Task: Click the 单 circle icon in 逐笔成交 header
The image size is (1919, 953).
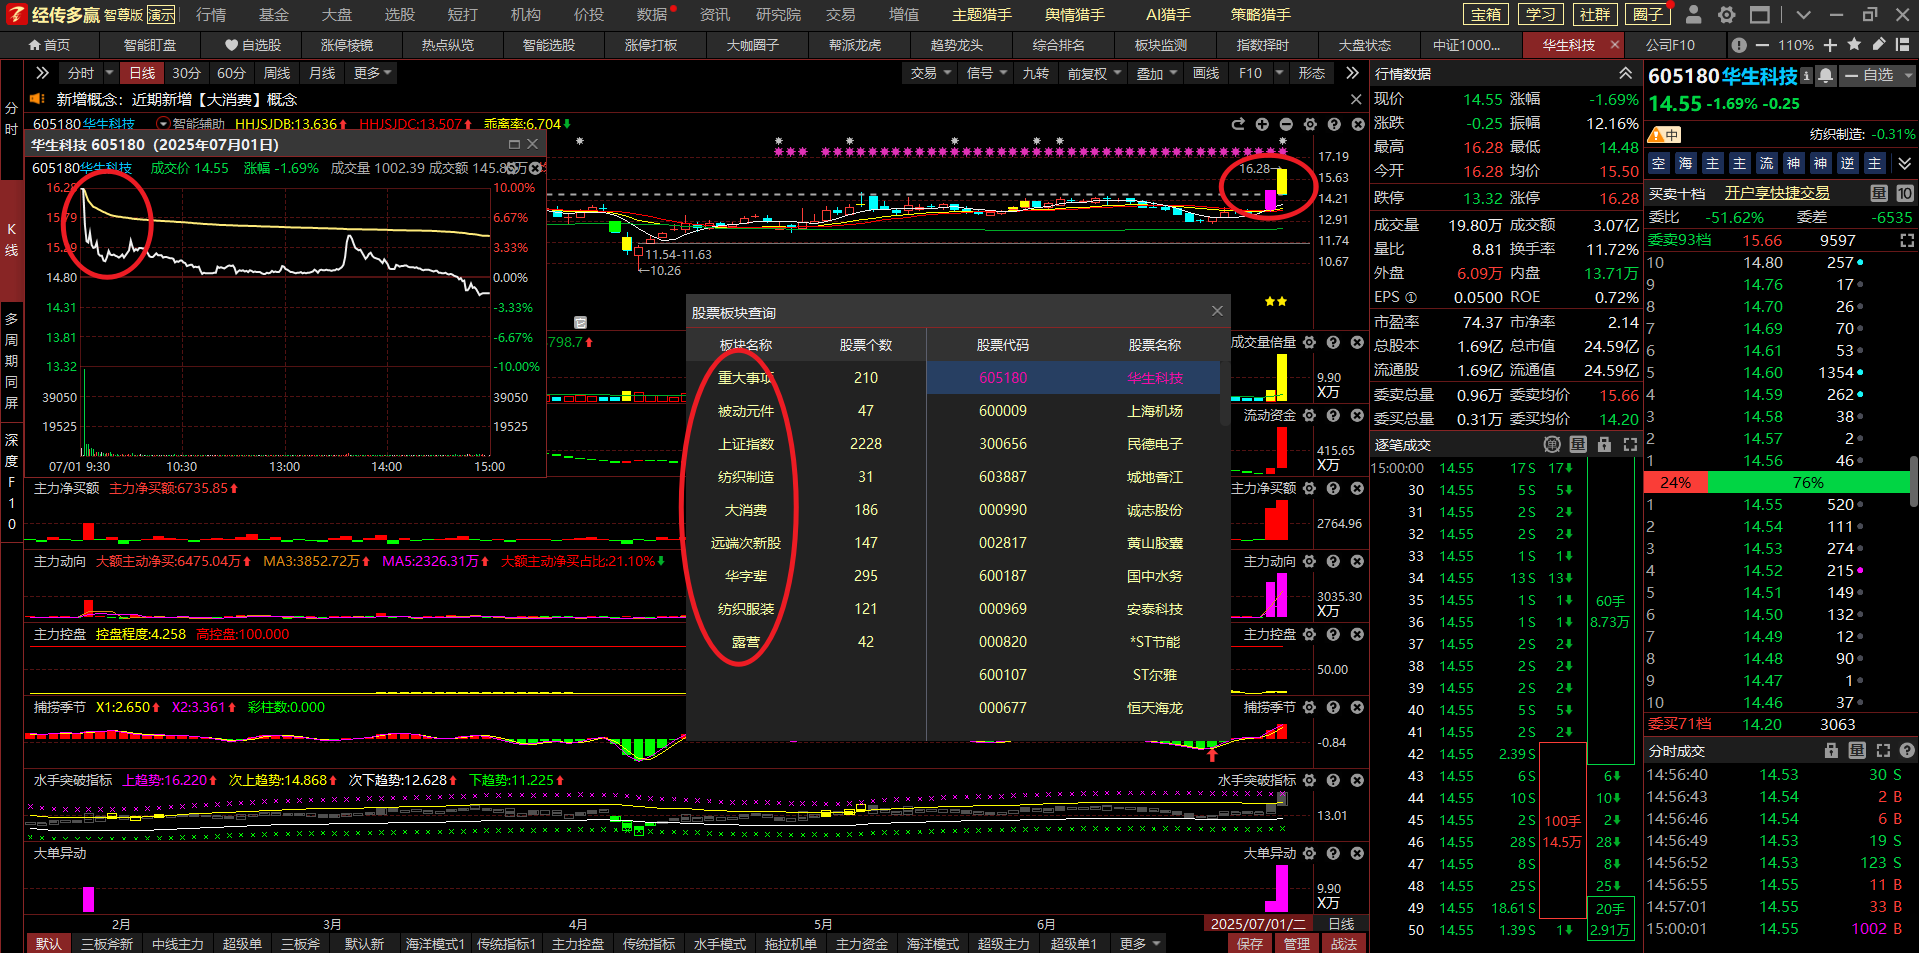Action: (1552, 444)
